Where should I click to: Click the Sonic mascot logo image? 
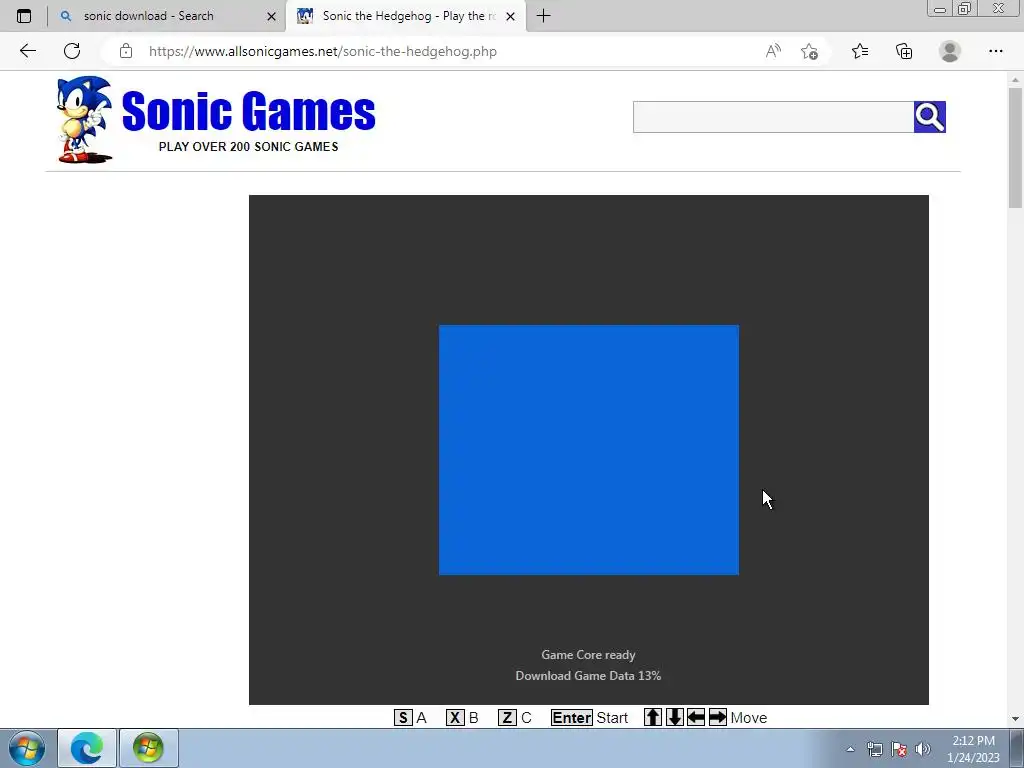85,120
